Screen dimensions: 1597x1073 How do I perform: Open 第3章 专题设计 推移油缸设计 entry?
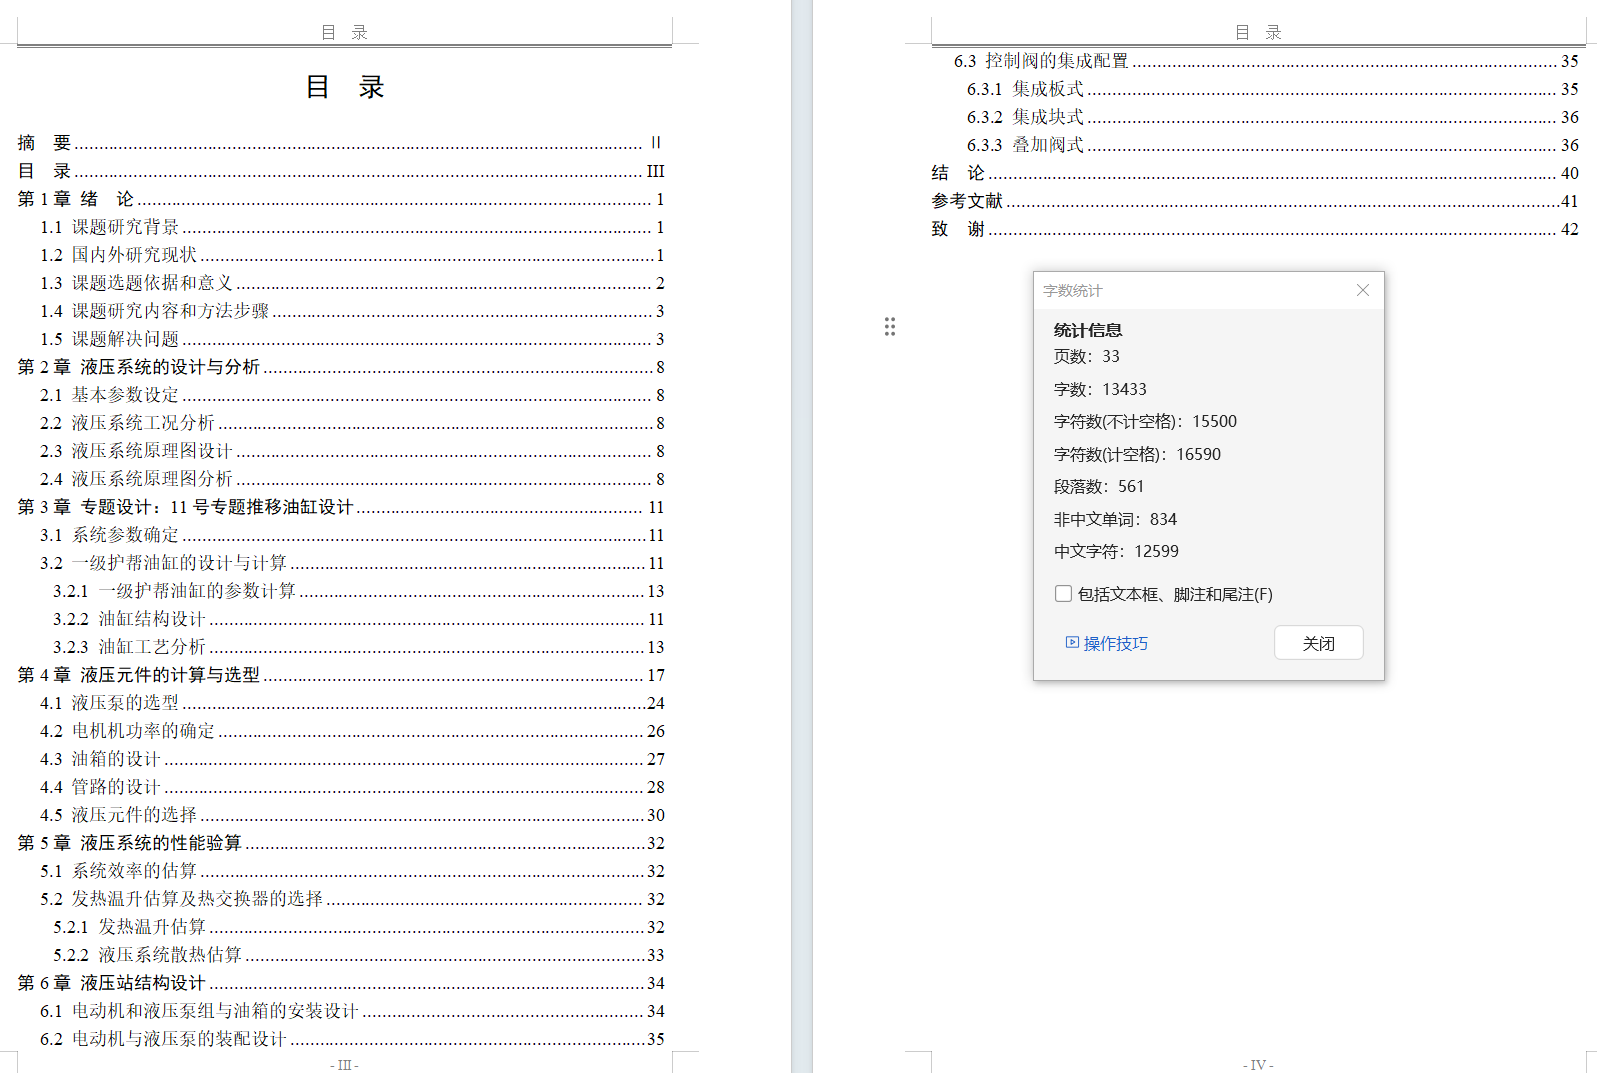point(341,507)
